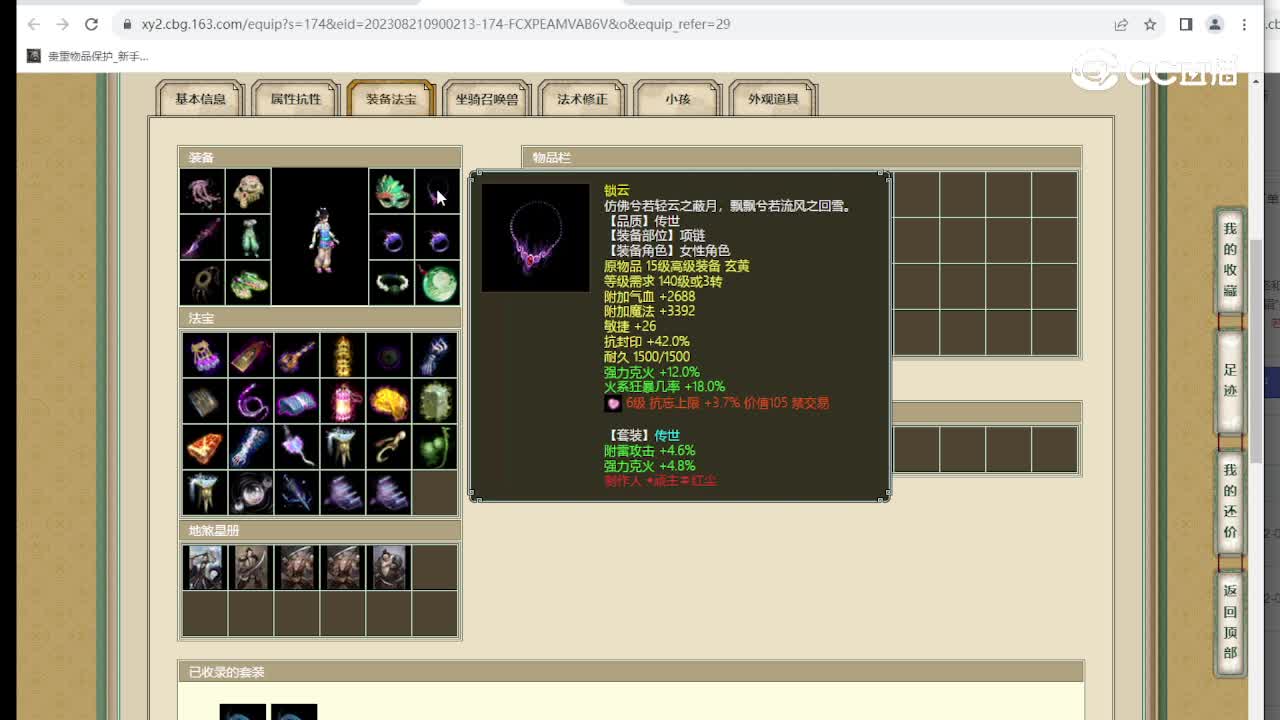
Task: Open 足迹 browsing history button
Action: click(x=1230, y=380)
